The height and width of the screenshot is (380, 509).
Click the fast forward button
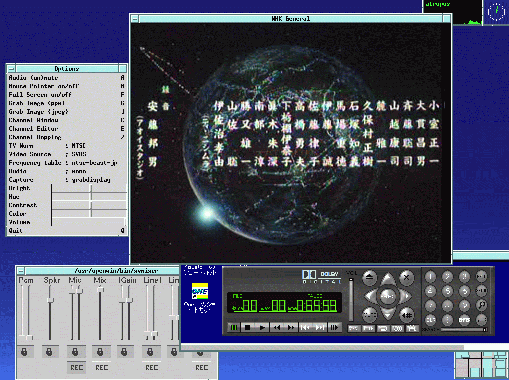(291, 327)
